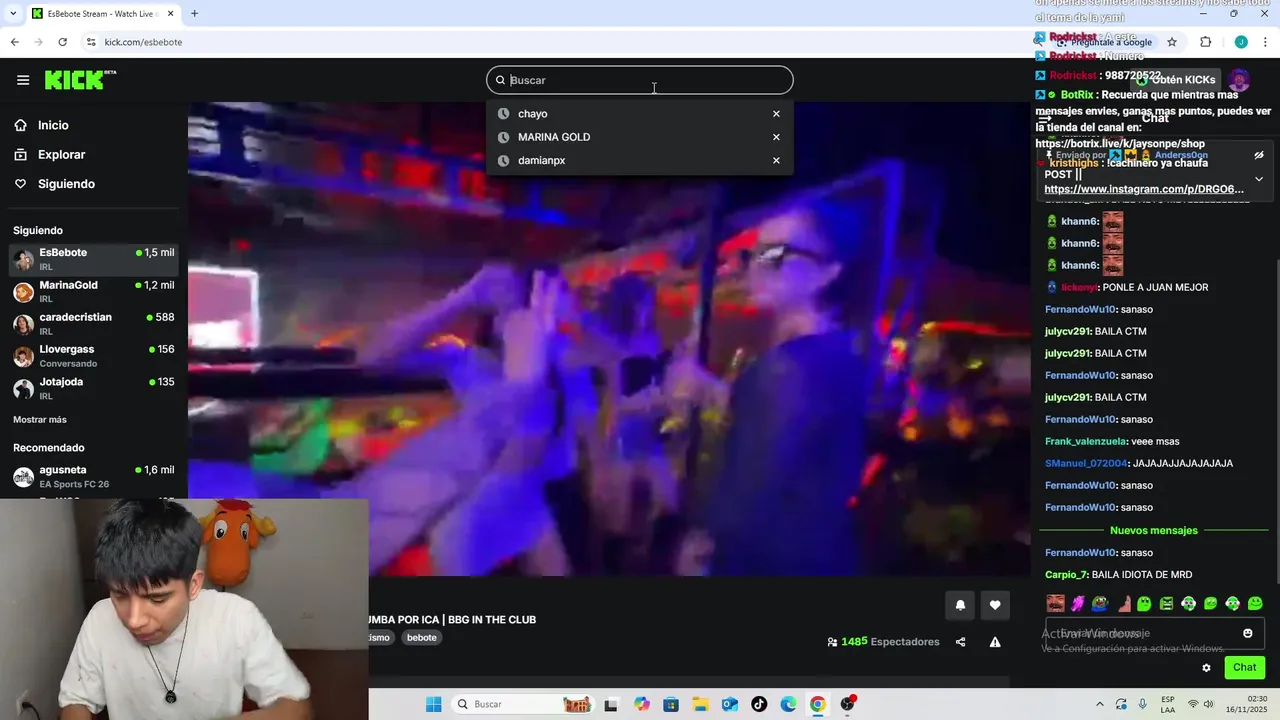Open Jotajoda channel in following list
The height and width of the screenshot is (720, 1280).
94,388
